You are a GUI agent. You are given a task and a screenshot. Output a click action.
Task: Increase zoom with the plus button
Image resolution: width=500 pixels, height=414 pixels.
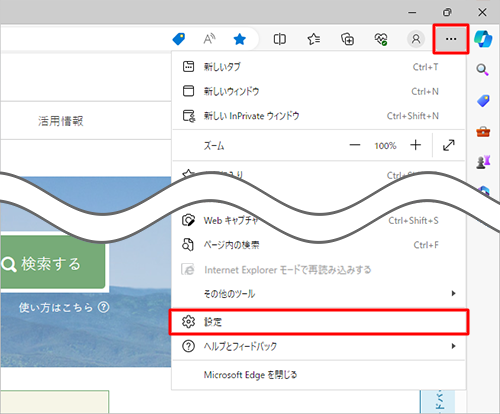tap(415, 145)
